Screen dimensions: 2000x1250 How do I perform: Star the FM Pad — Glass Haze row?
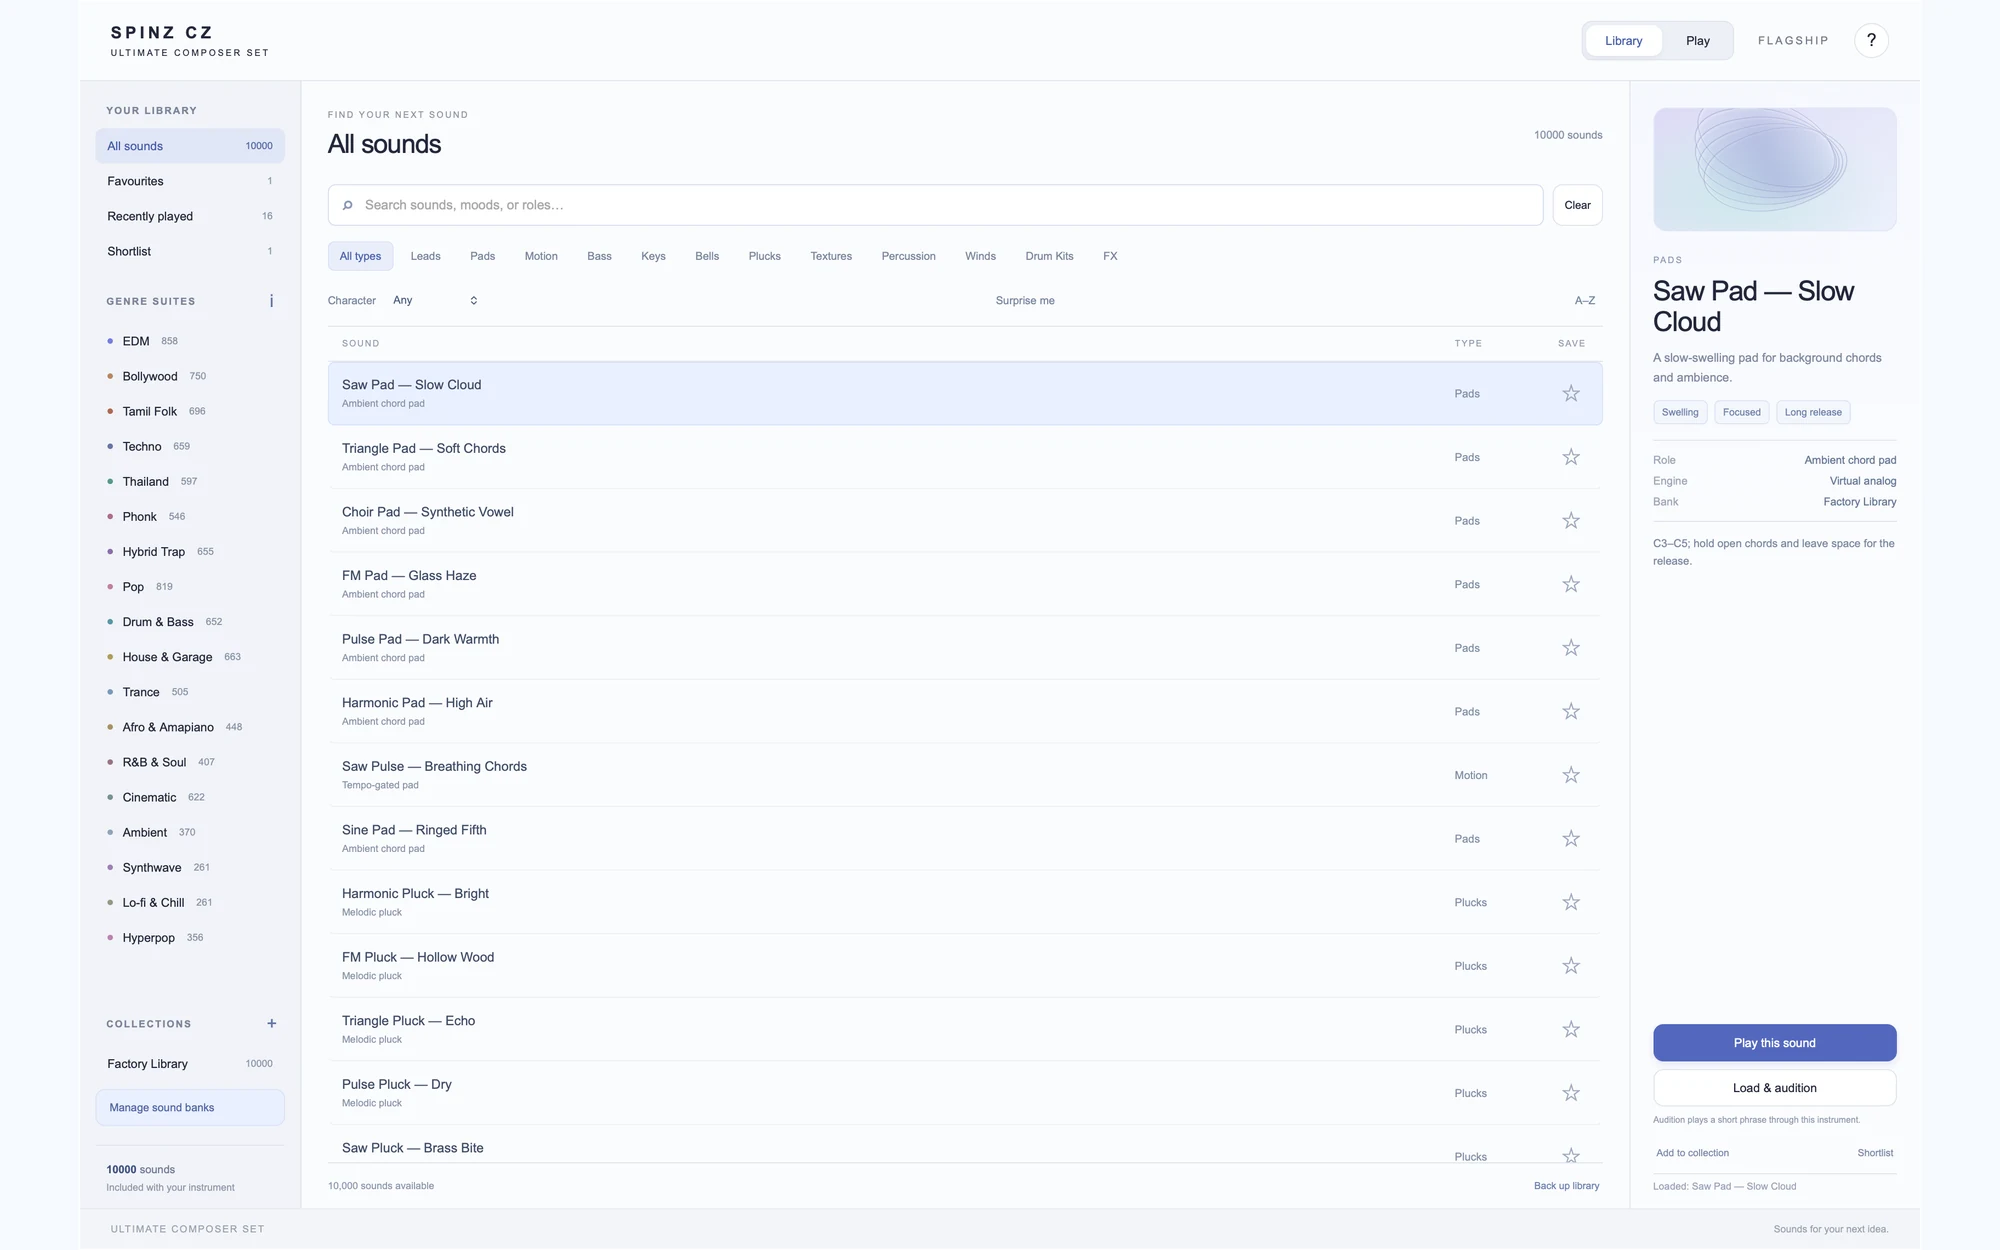[x=1571, y=584]
